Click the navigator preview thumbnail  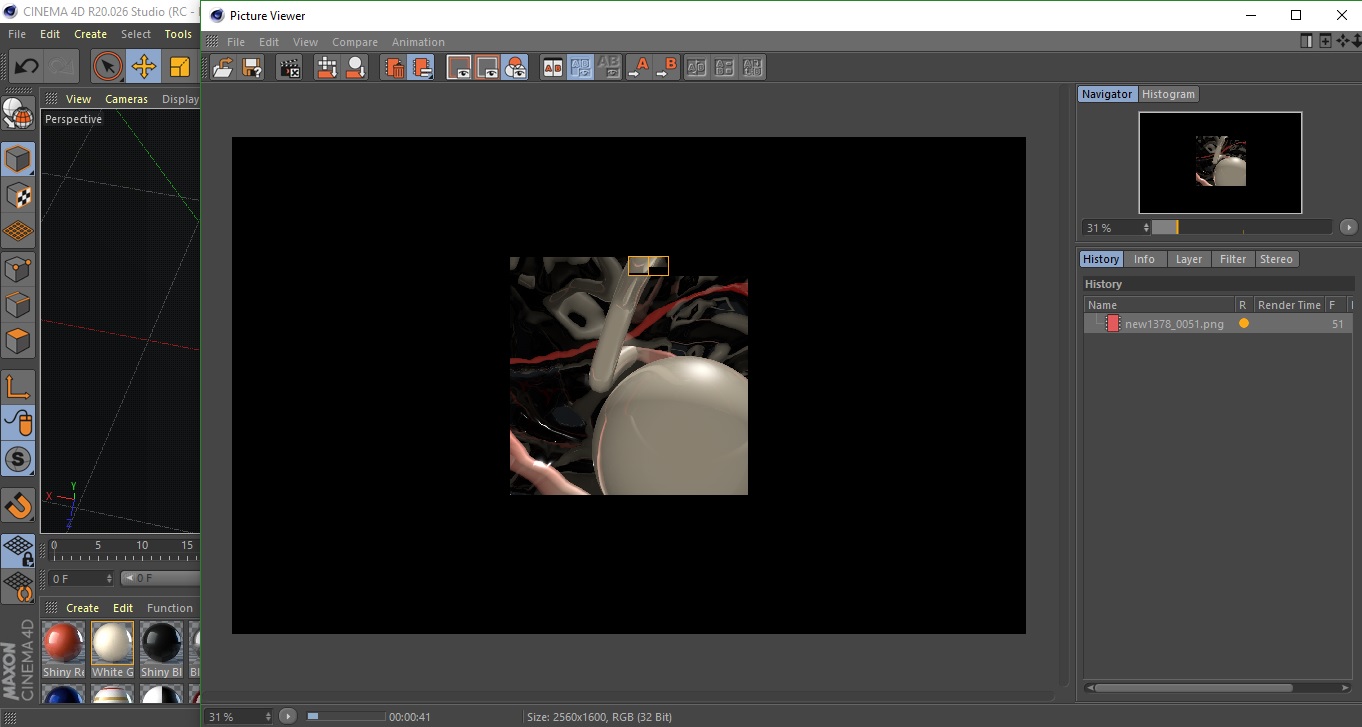point(1220,162)
